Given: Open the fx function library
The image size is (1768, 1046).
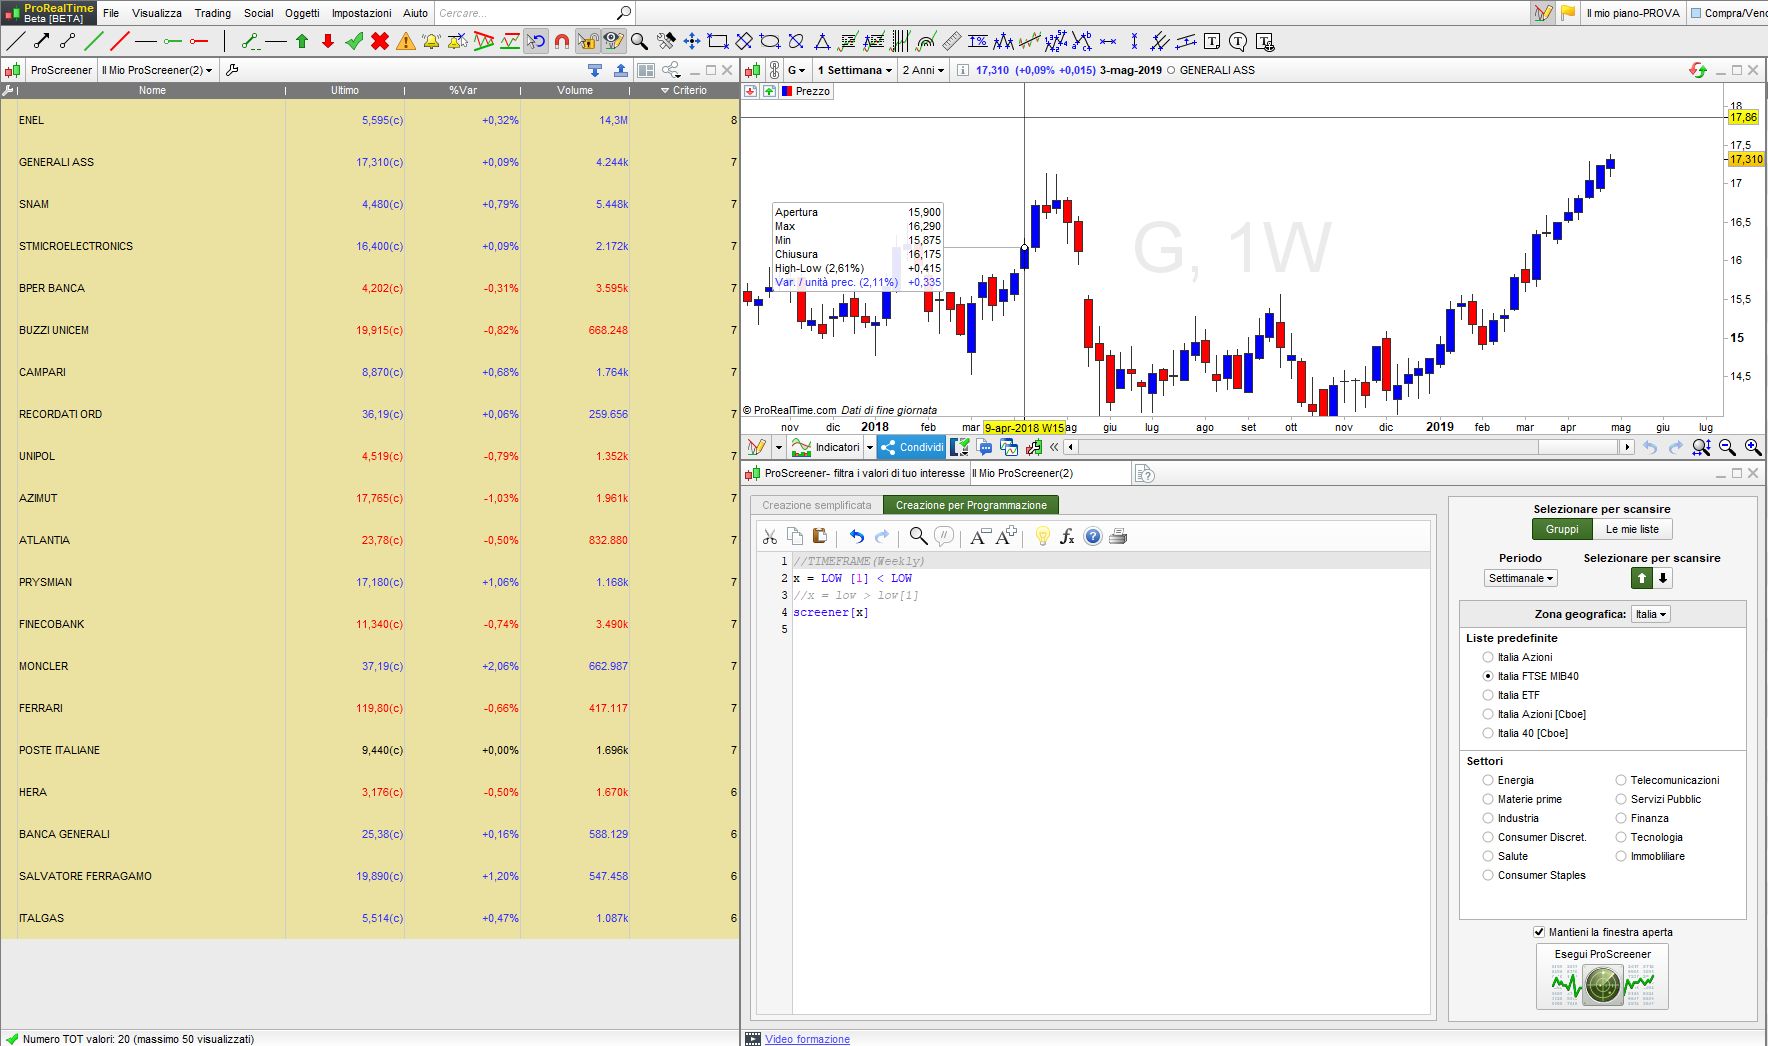Looking at the screenshot, I should [1067, 537].
